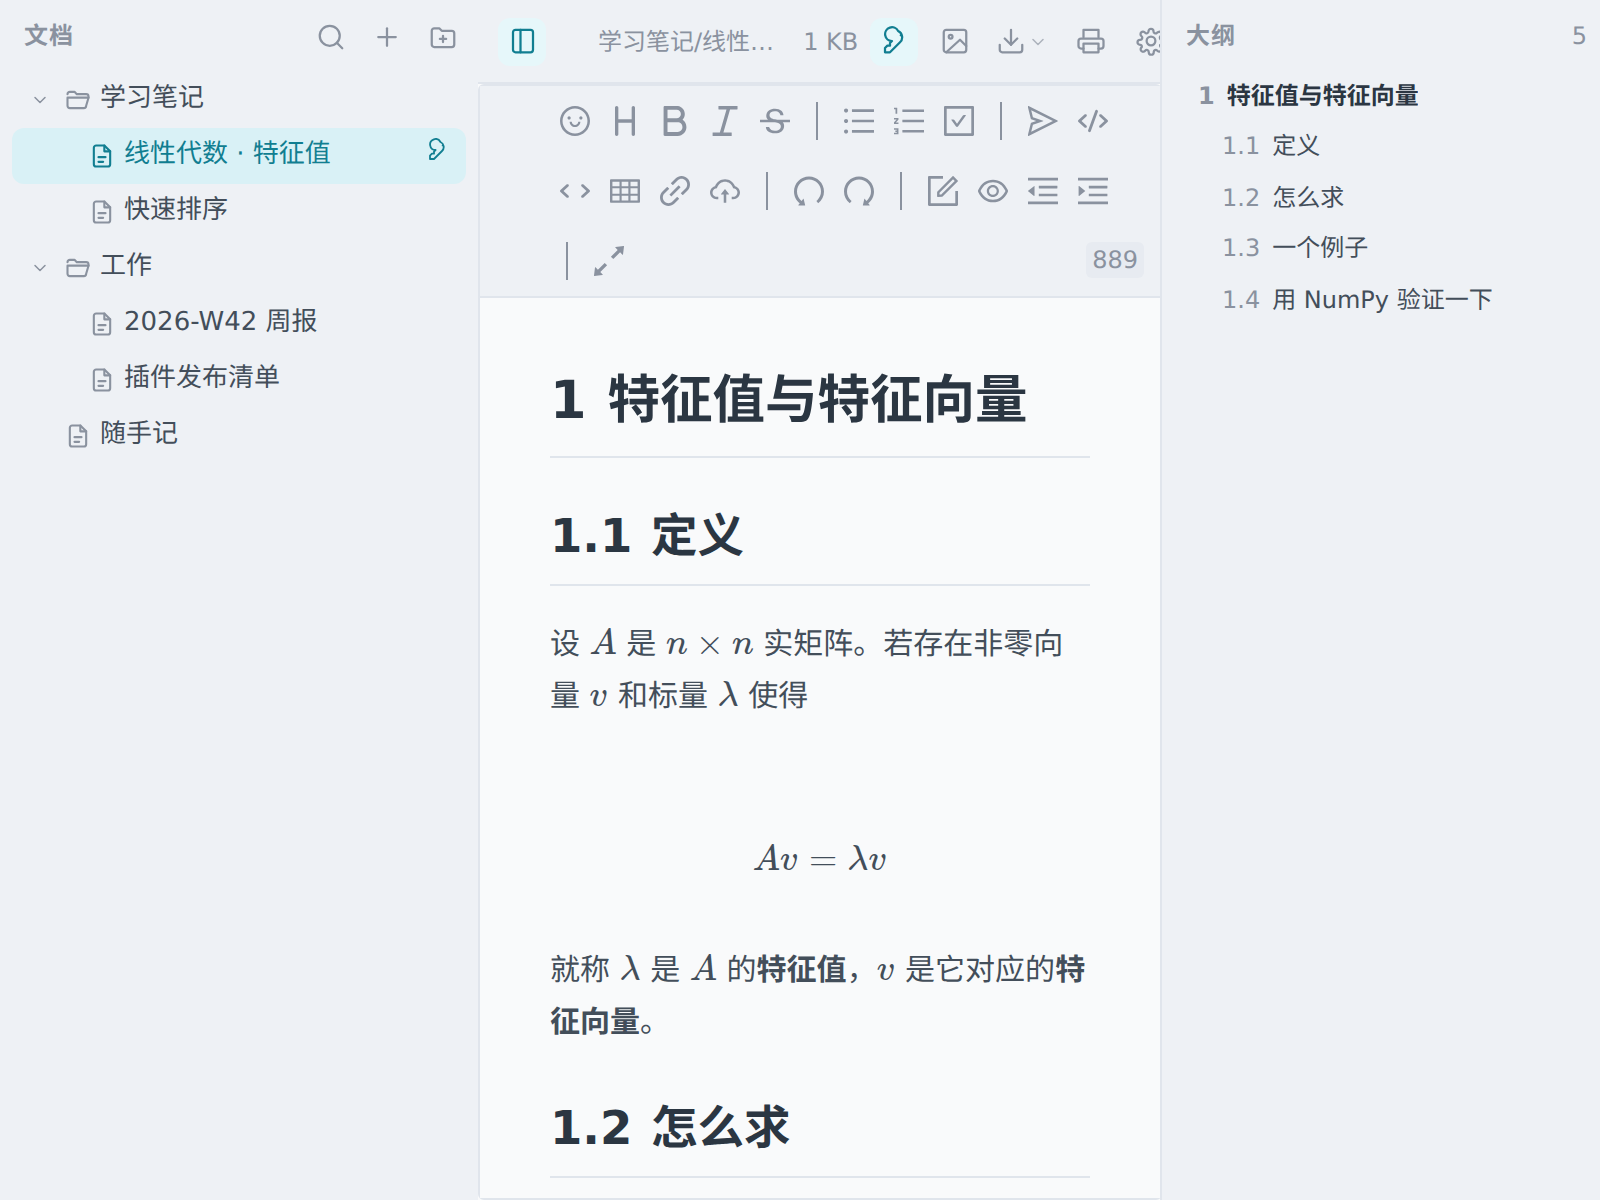
Task: Jump to outline item 1.3 一个例子
Action: click(x=1295, y=248)
